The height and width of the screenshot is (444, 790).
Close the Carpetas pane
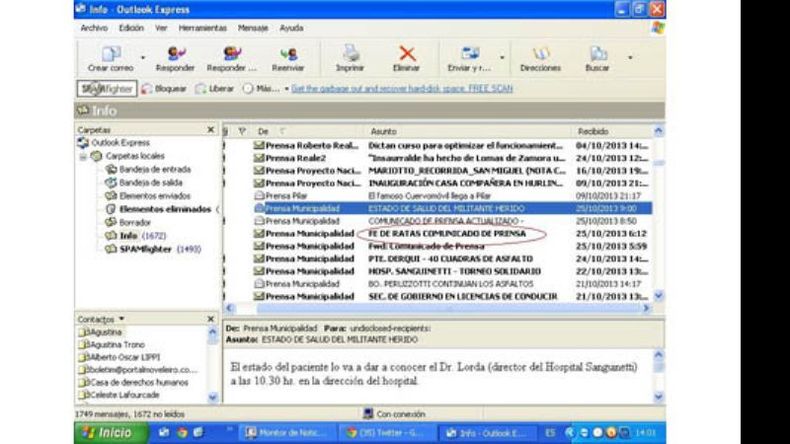[211, 130]
